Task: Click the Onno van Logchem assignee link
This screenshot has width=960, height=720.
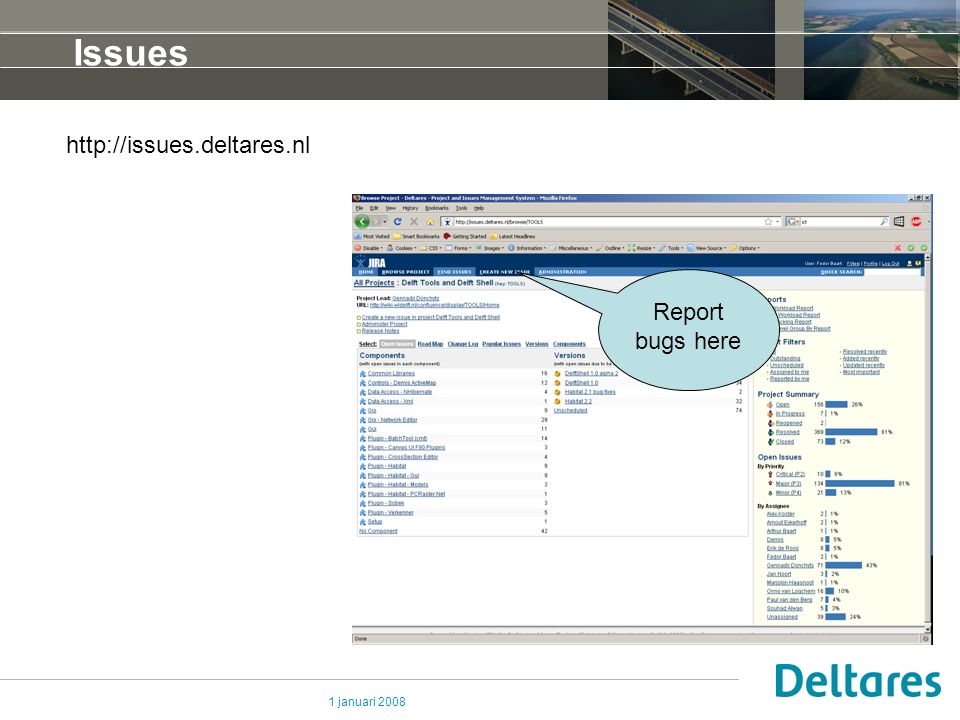Action: coord(791,591)
